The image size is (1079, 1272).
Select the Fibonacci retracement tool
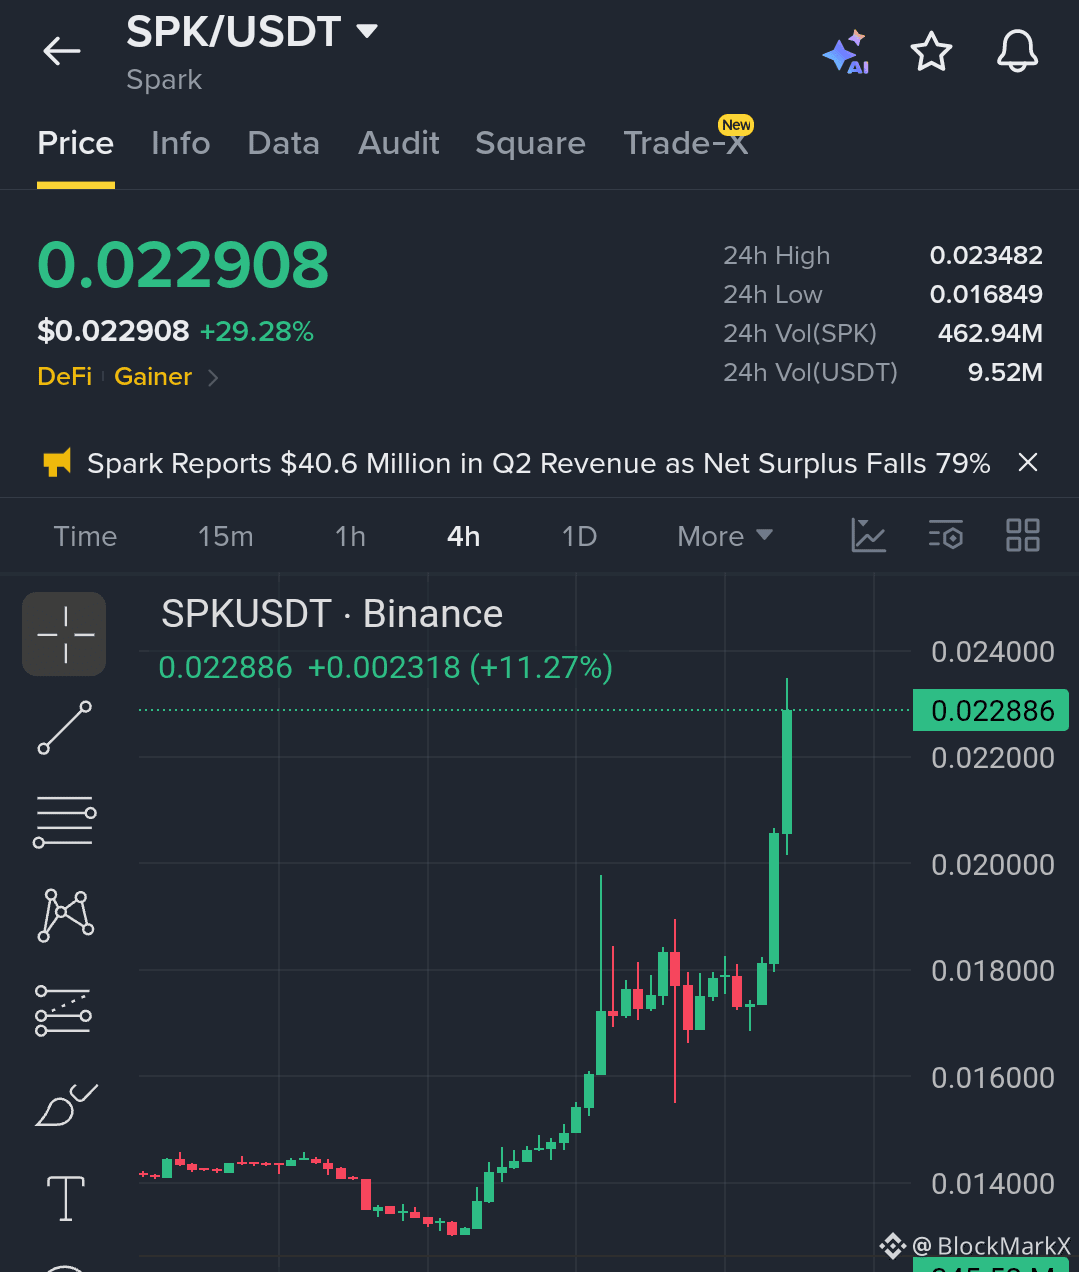click(x=63, y=1010)
